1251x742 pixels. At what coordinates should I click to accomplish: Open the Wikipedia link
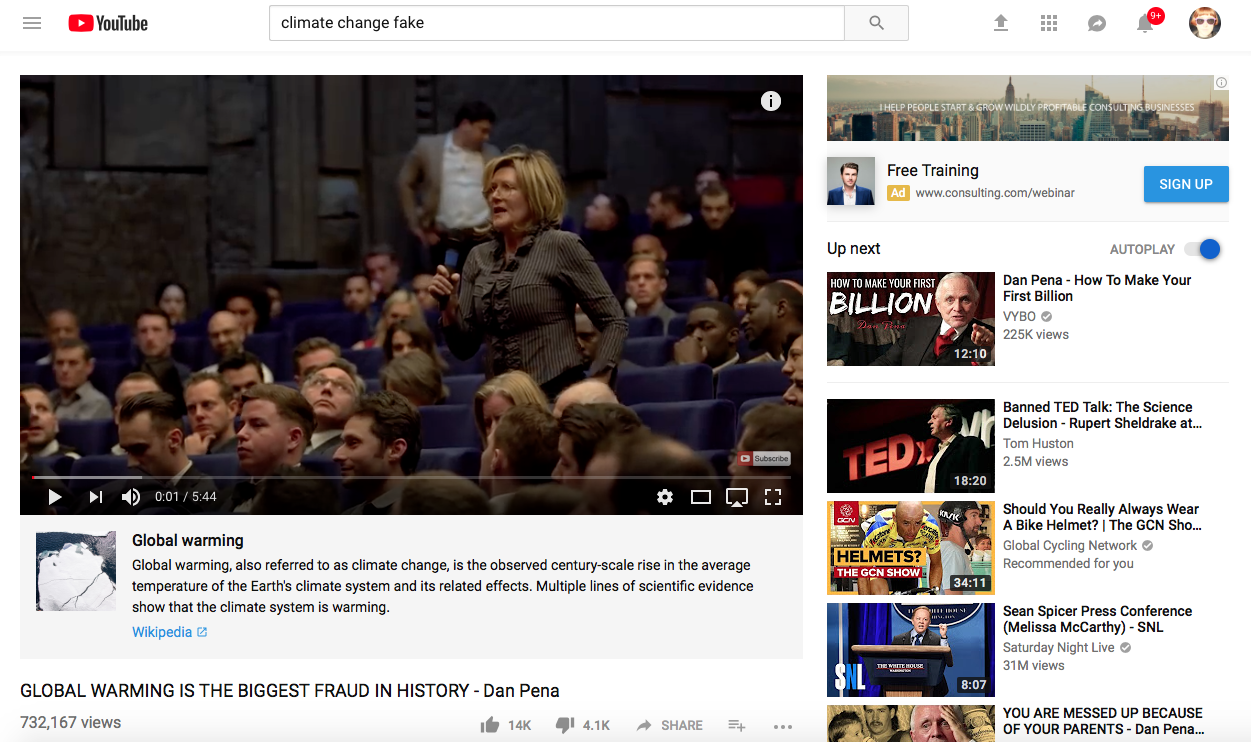pyautogui.click(x=169, y=632)
